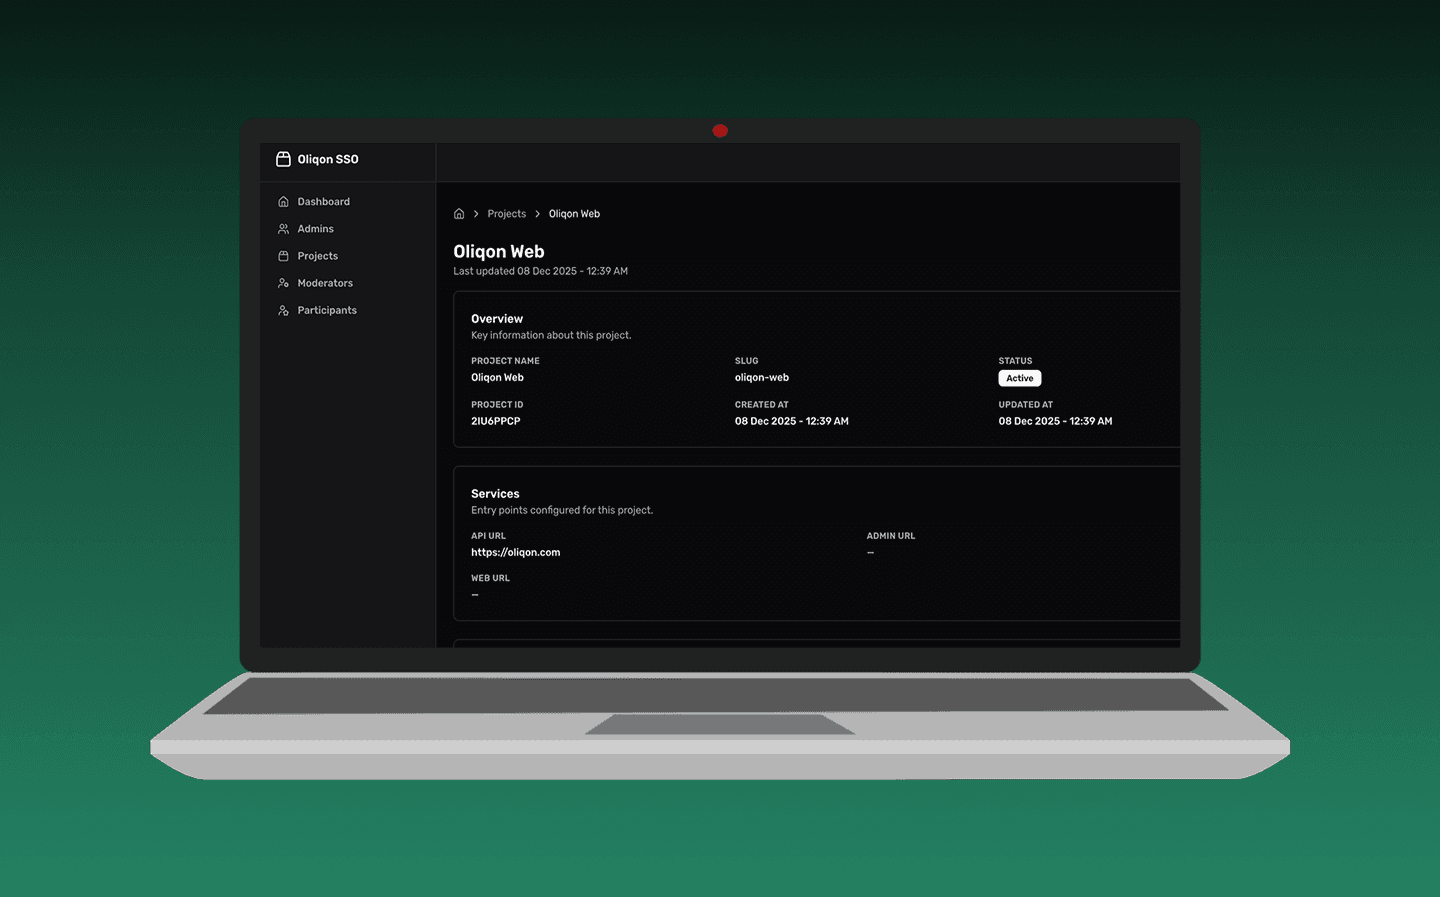Click the WEB URL label
This screenshot has height=897, width=1440.
tap(490, 578)
